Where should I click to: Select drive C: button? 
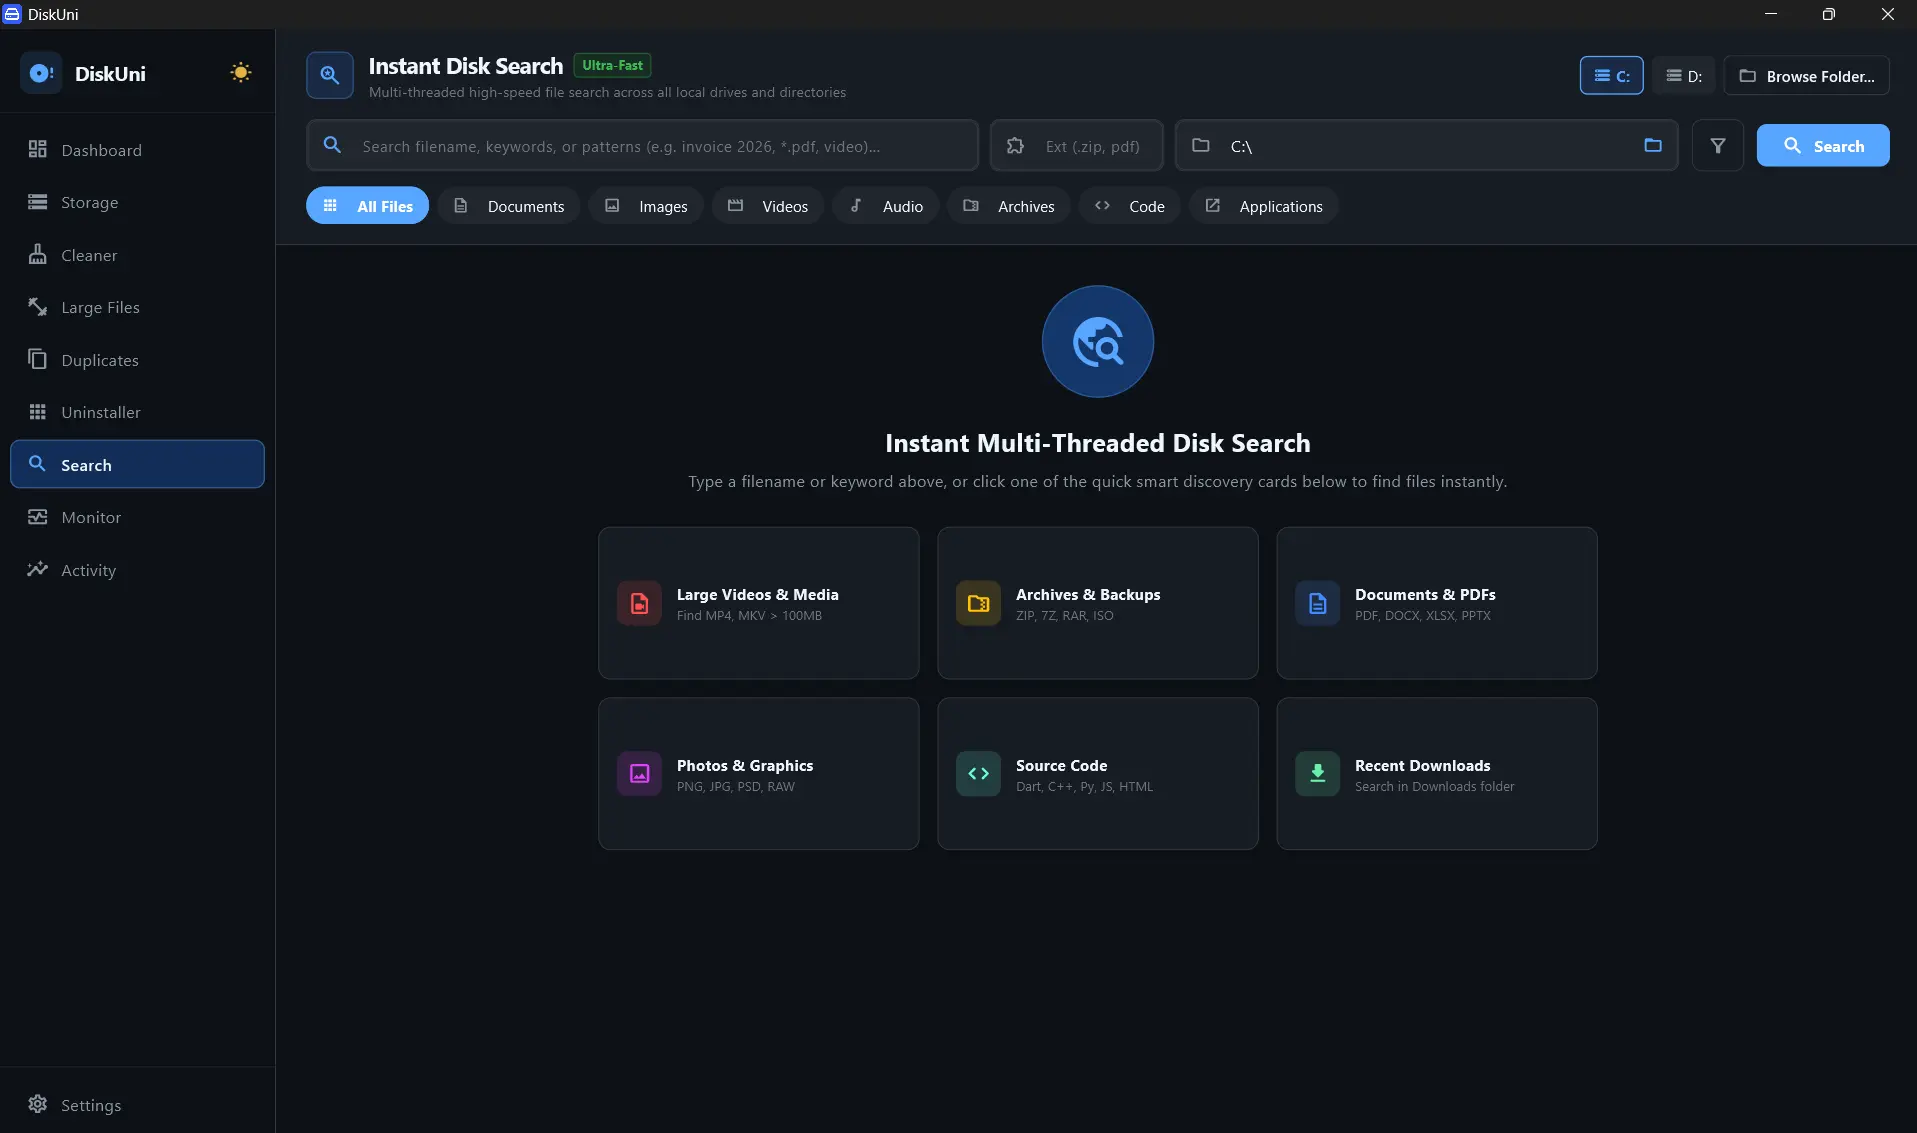[x=1611, y=76]
